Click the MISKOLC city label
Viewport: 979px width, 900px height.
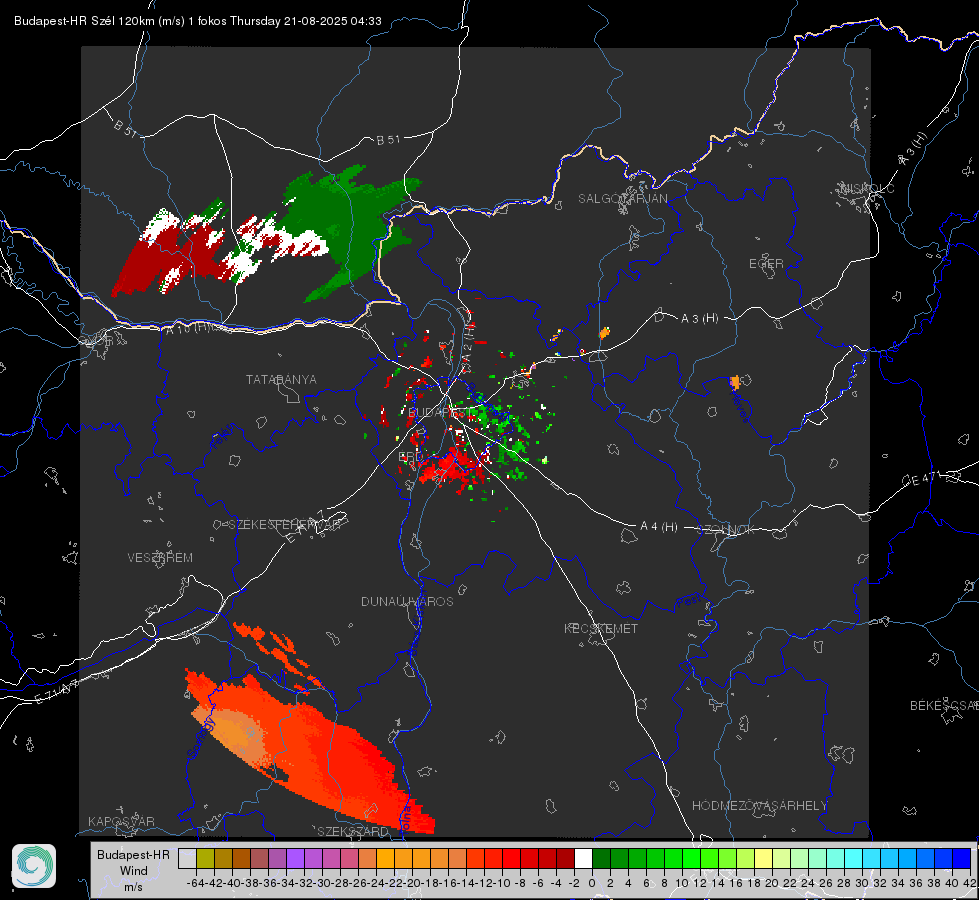[867, 188]
